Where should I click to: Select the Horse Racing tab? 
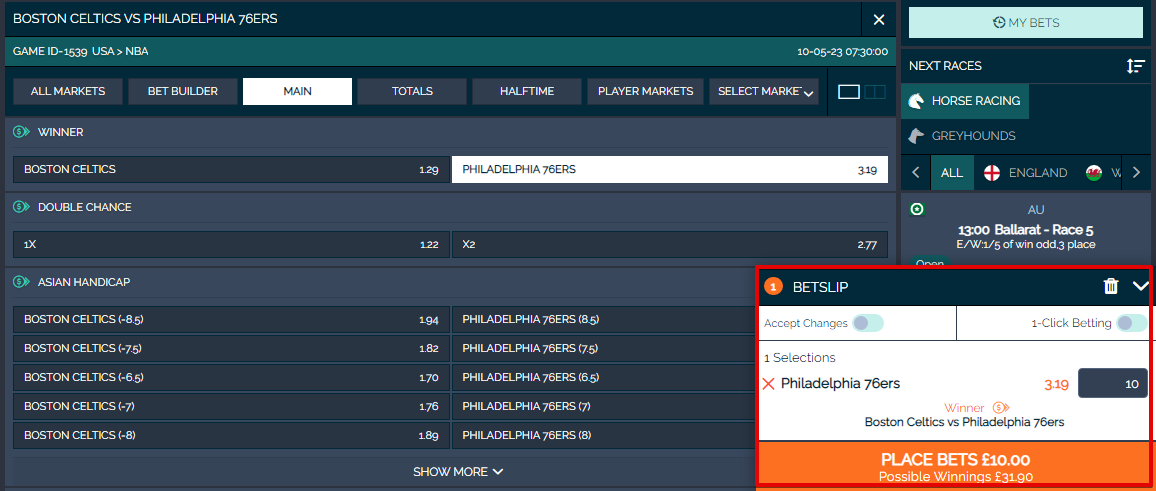(x=964, y=101)
